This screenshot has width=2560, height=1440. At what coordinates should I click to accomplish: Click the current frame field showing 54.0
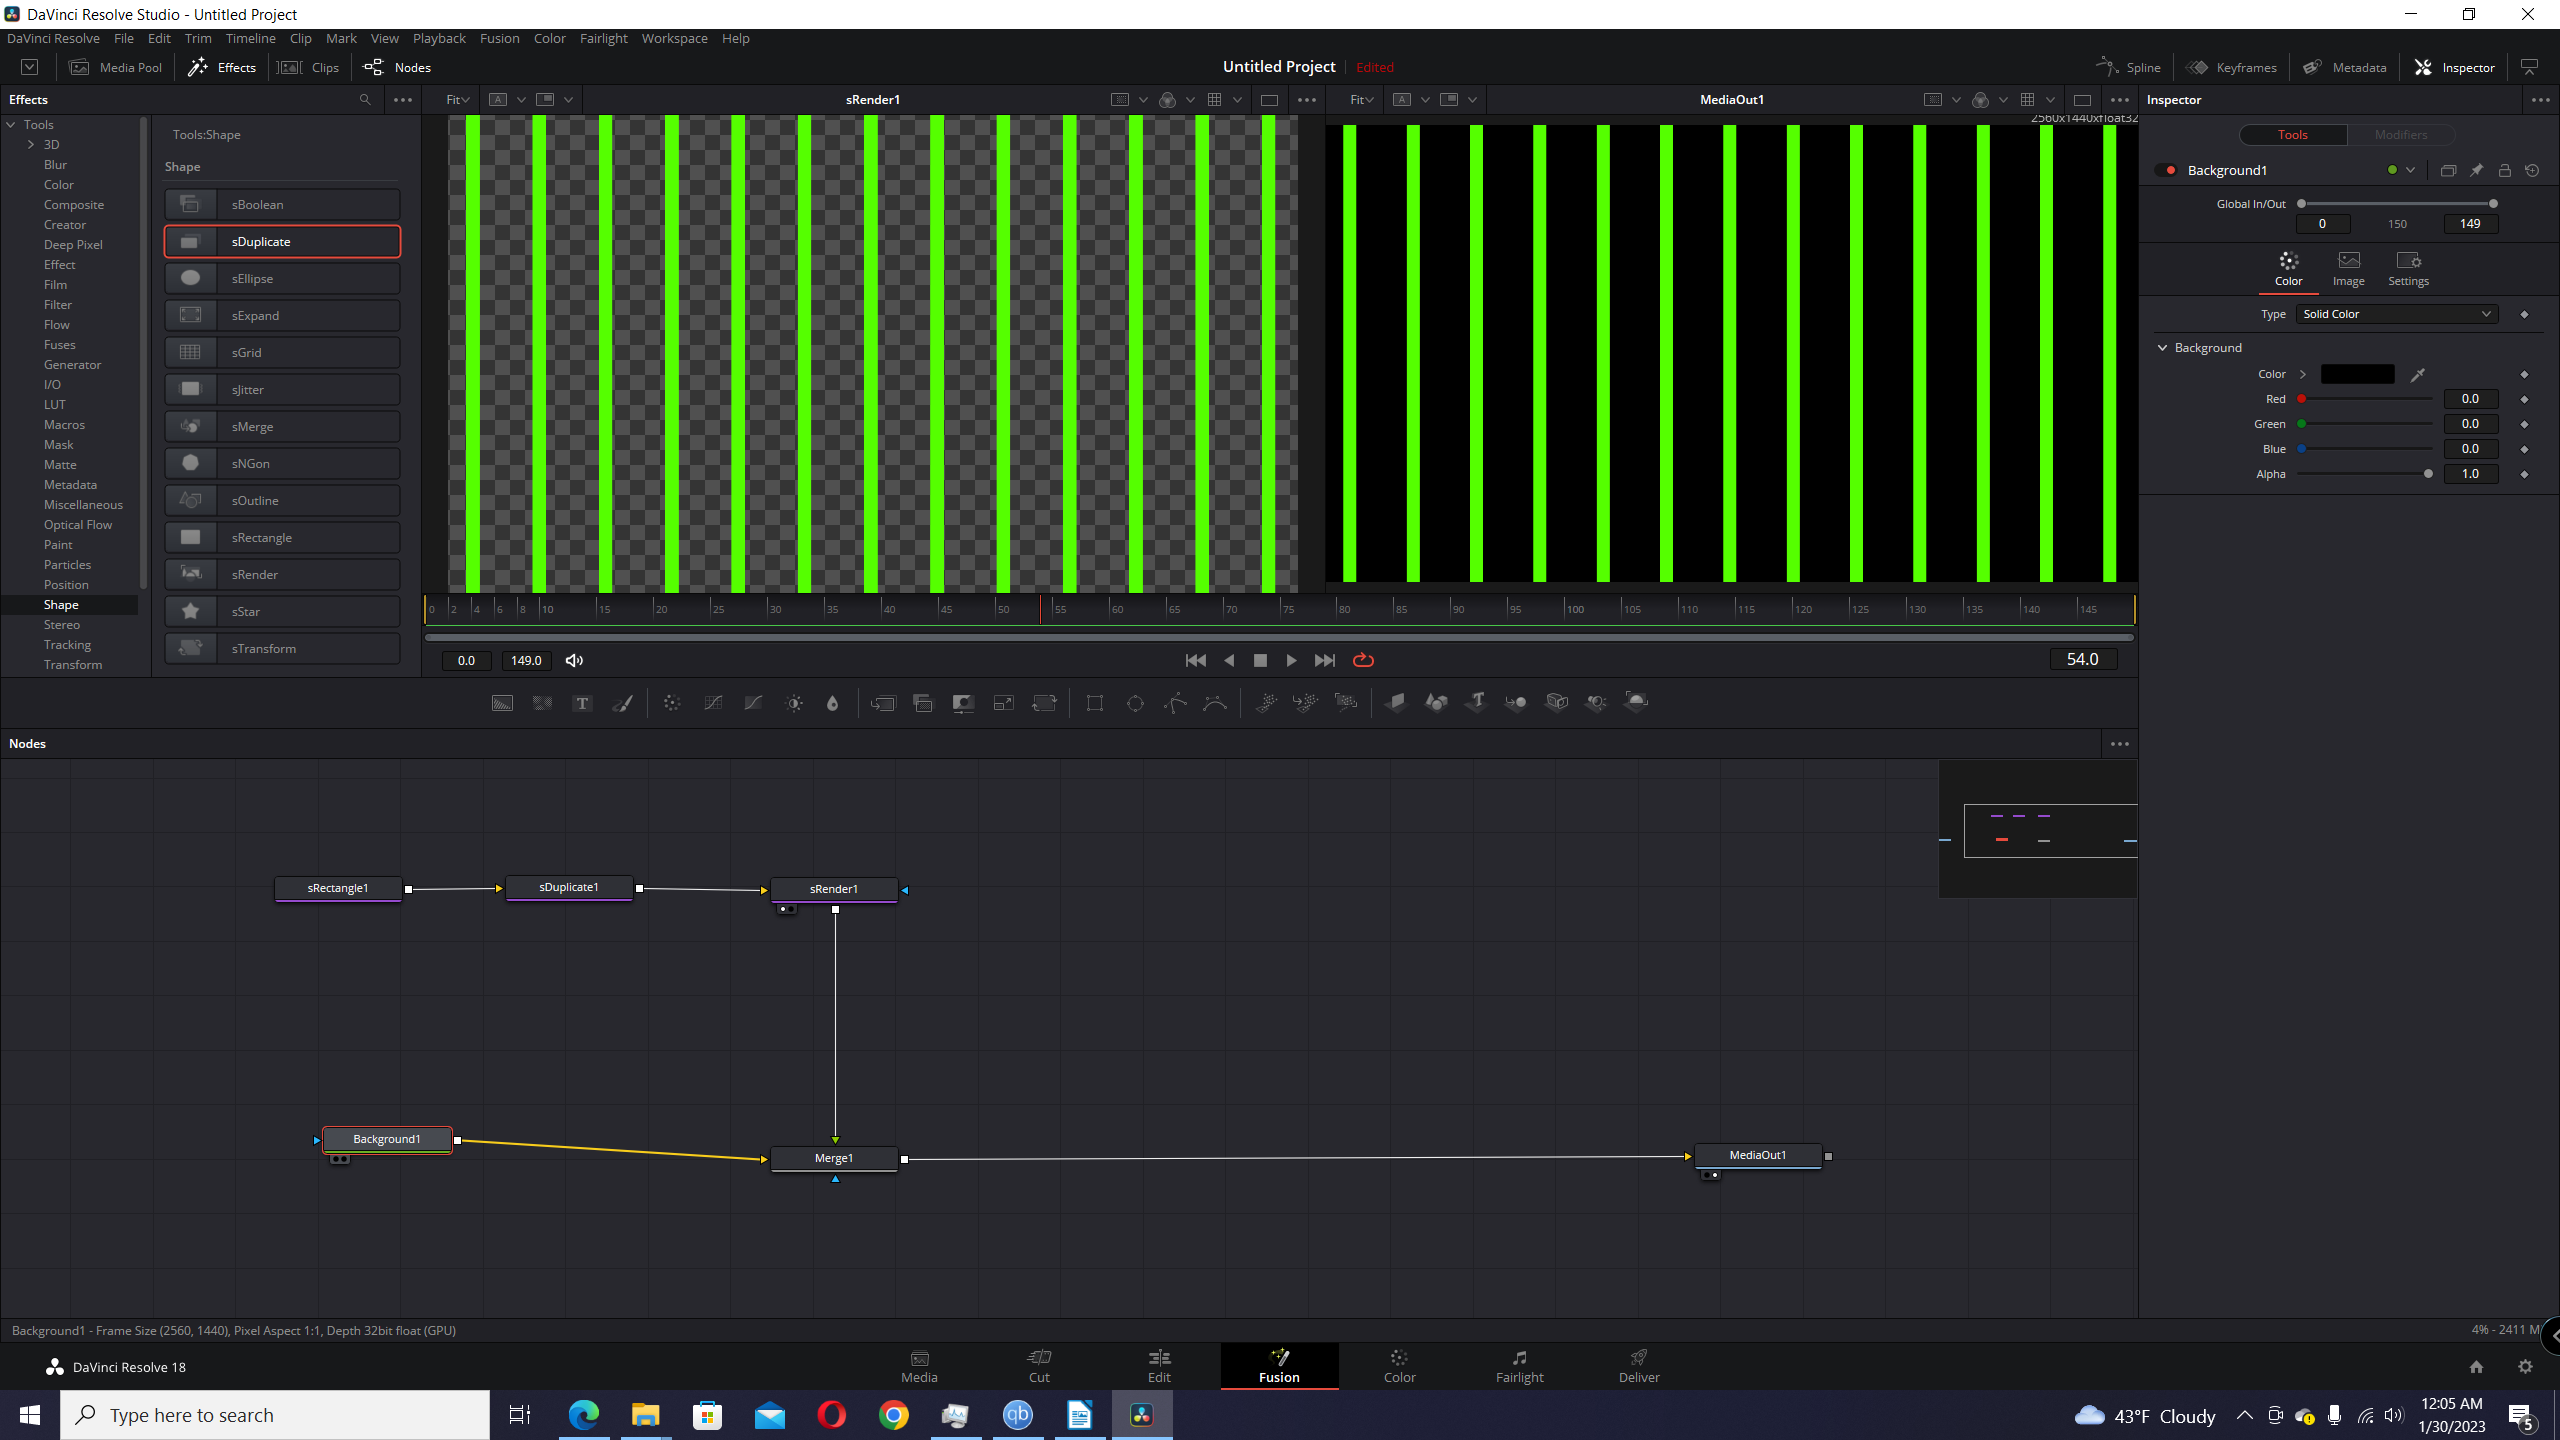2082,659
